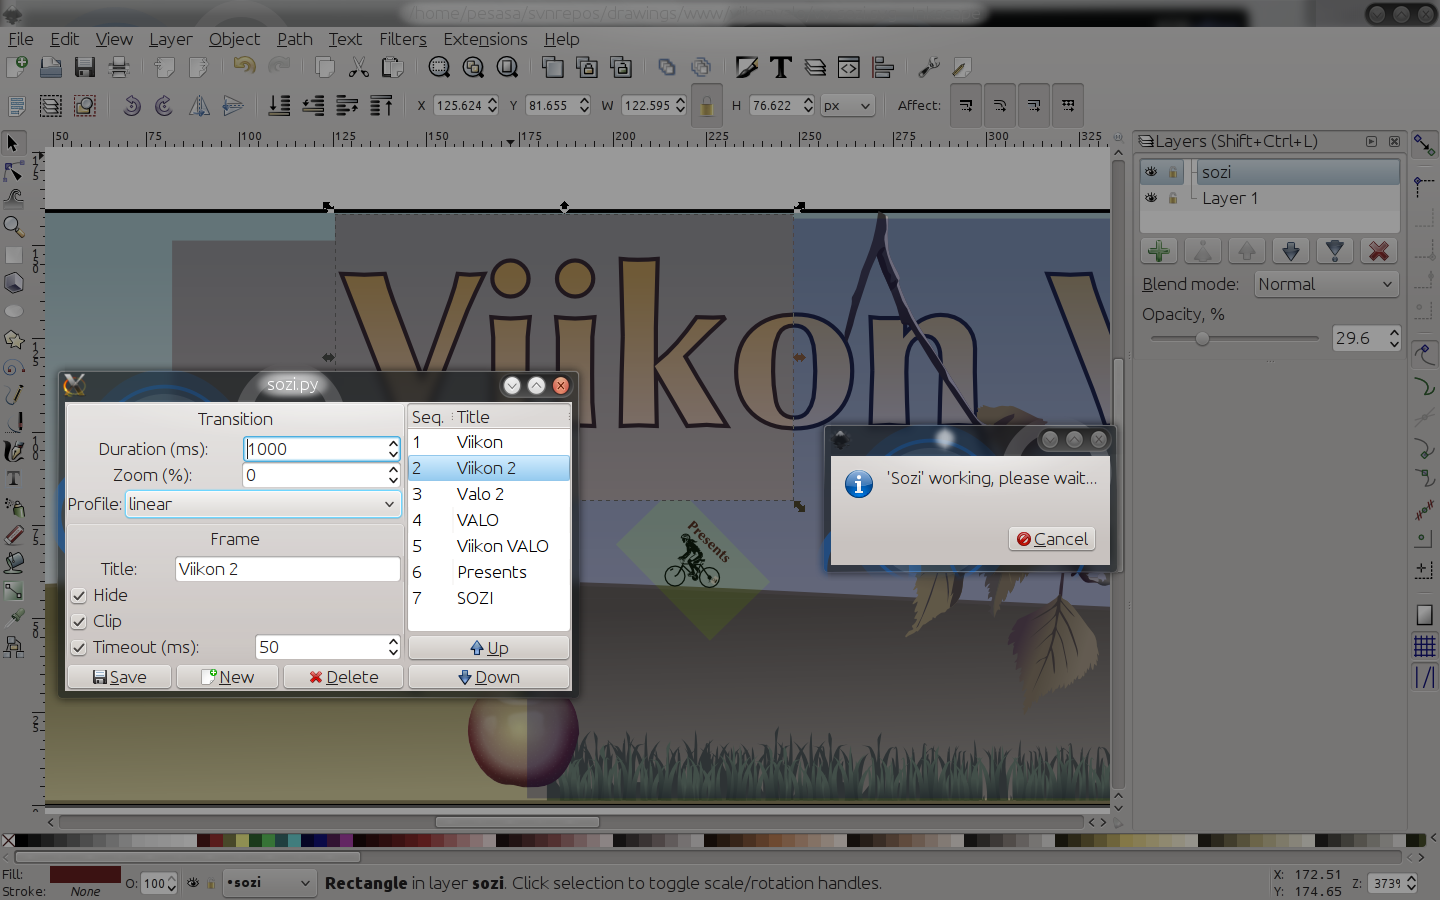
Task: Select the Paint bucket fill tool
Action: coord(13,563)
